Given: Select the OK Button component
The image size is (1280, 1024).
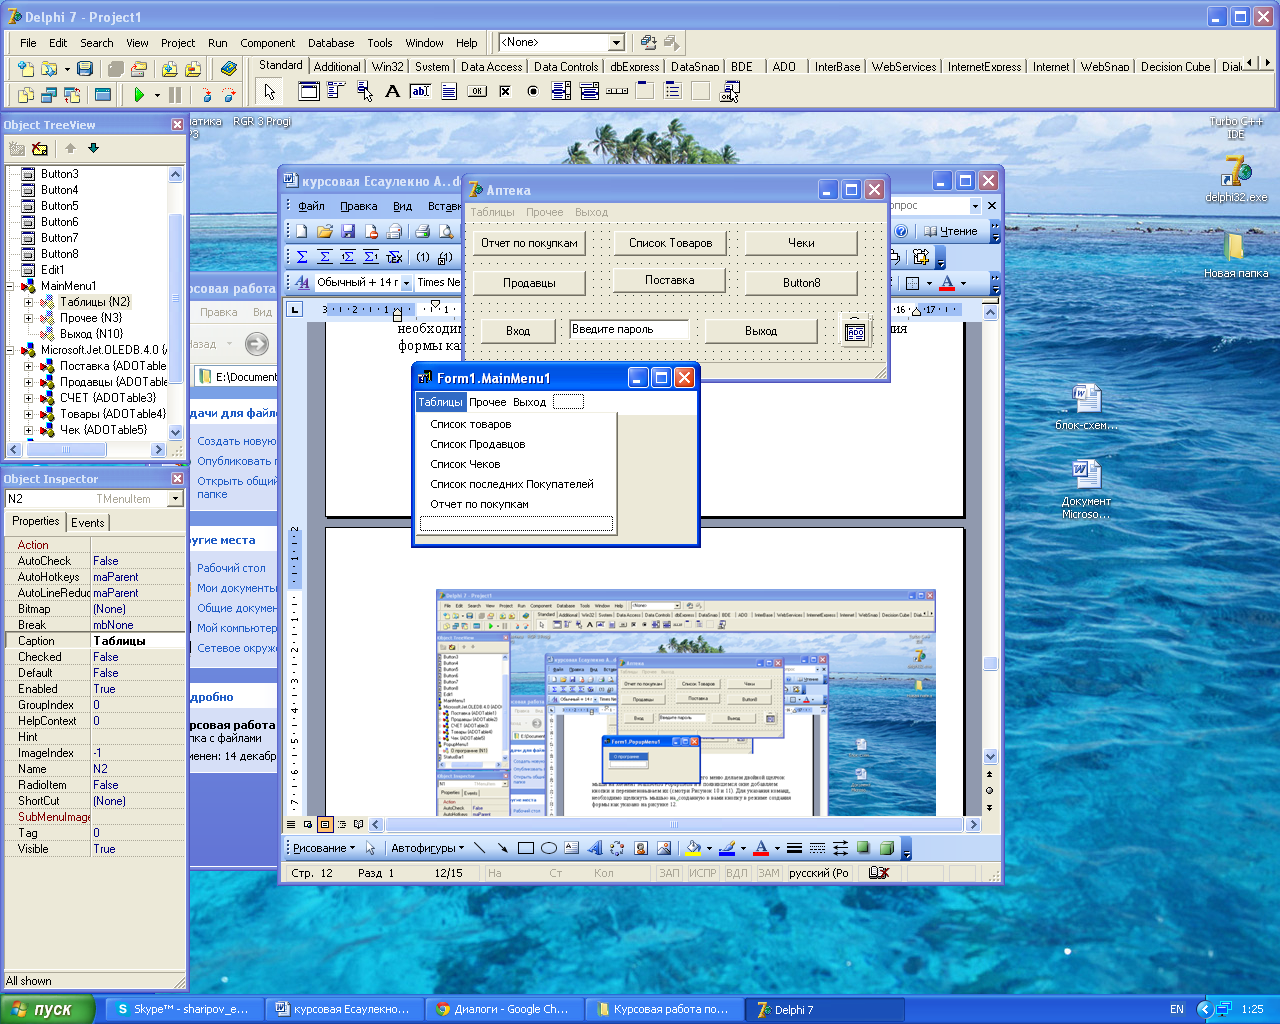Looking at the screenshot, I should 477,91.
